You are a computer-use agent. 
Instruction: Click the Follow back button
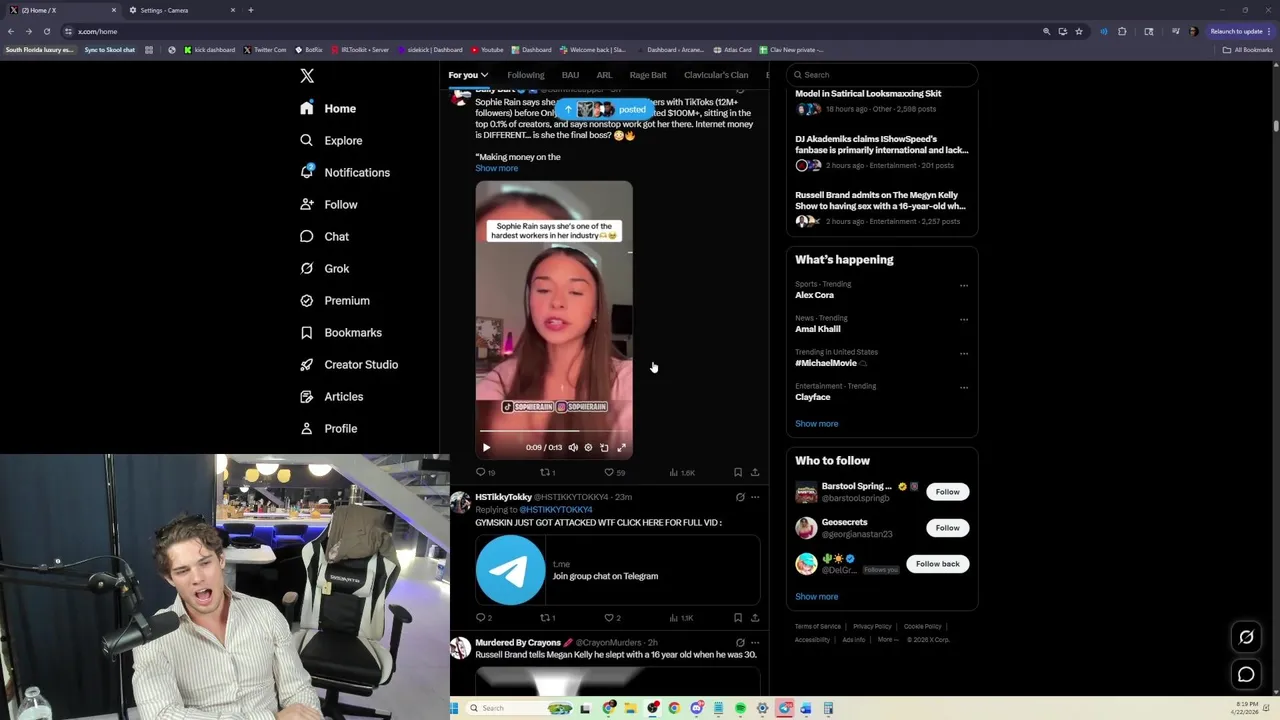pos(938,564)
